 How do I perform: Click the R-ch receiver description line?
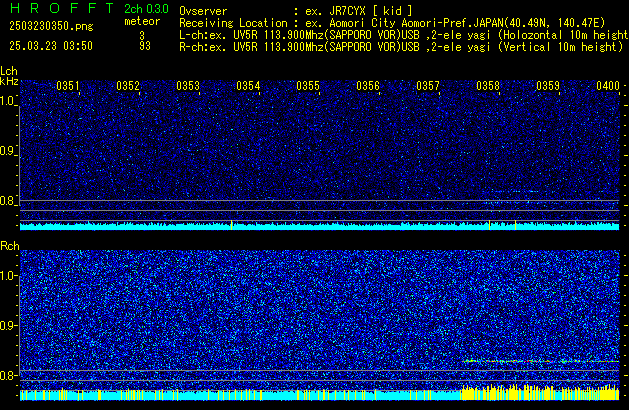click(x=401, y=47)
